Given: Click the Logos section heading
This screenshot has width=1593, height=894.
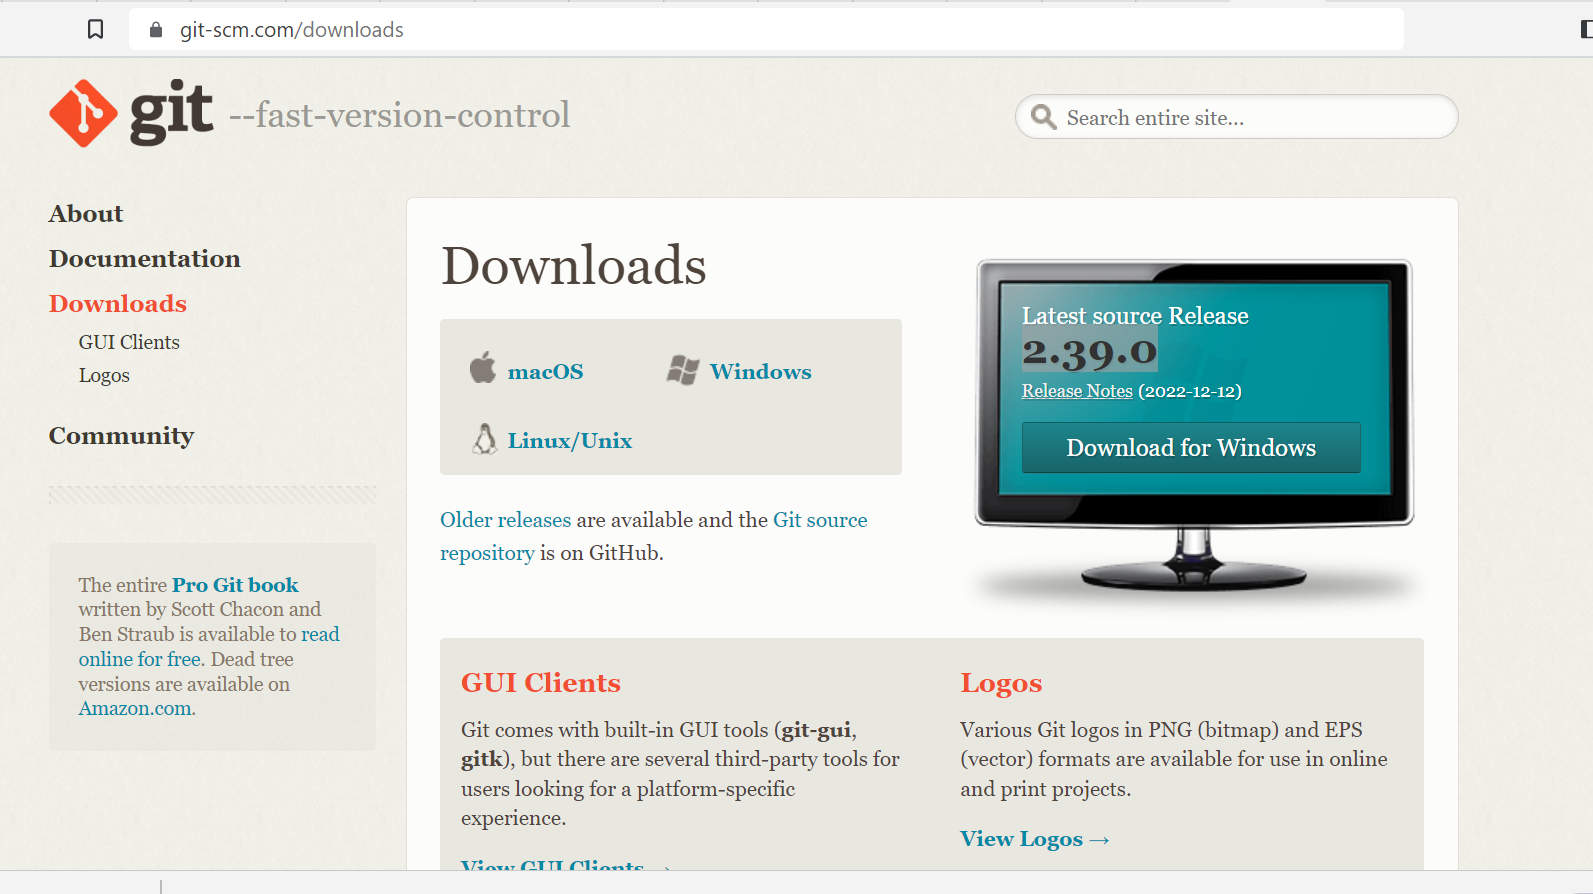Looking at the screenshot, I should point(1001,683).
